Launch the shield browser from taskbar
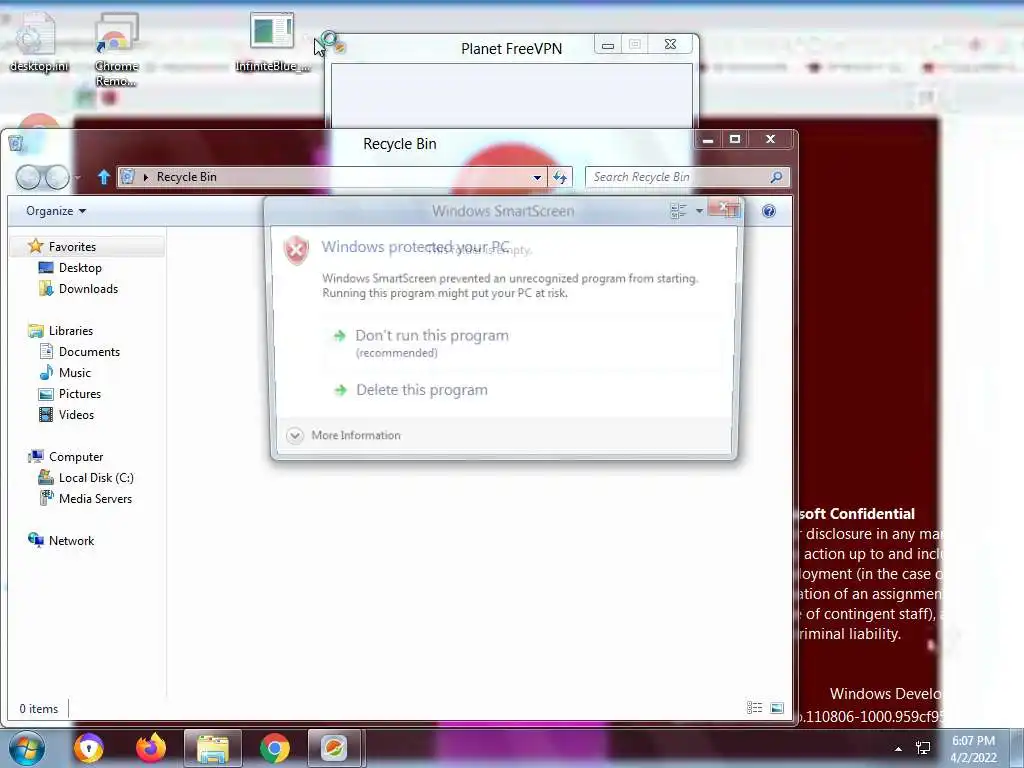 [x=89, y=748]
